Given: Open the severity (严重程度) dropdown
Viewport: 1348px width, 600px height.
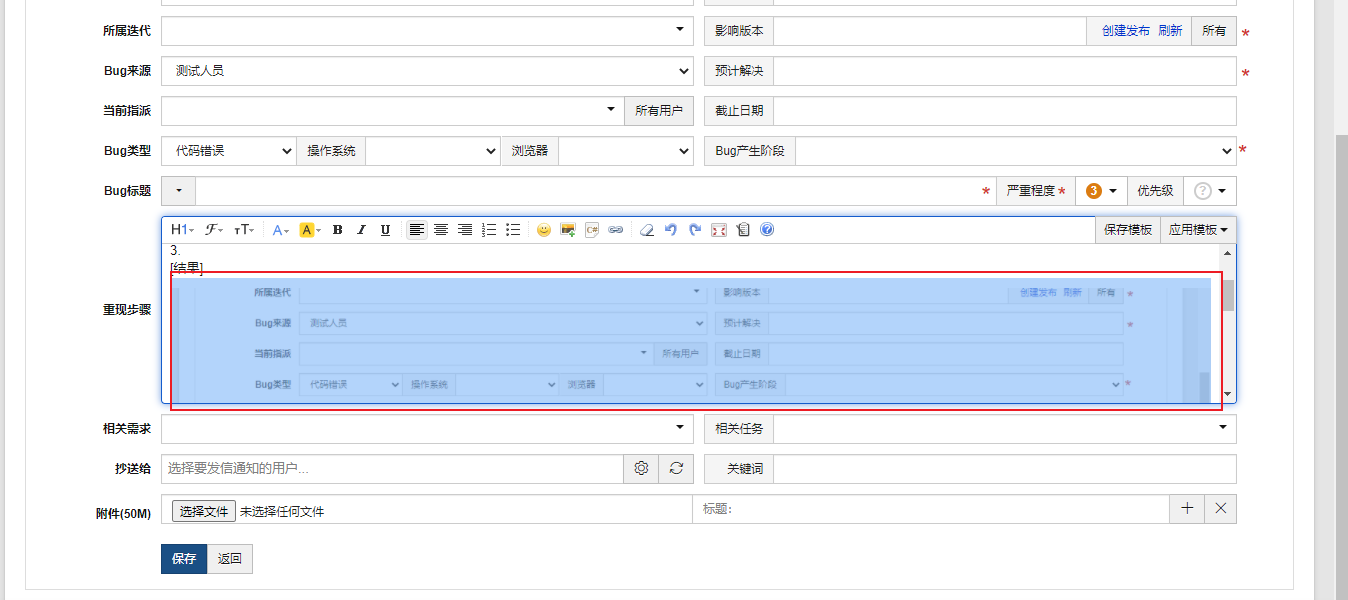Looking at the screenshot, I should [x=1101, y=191].
